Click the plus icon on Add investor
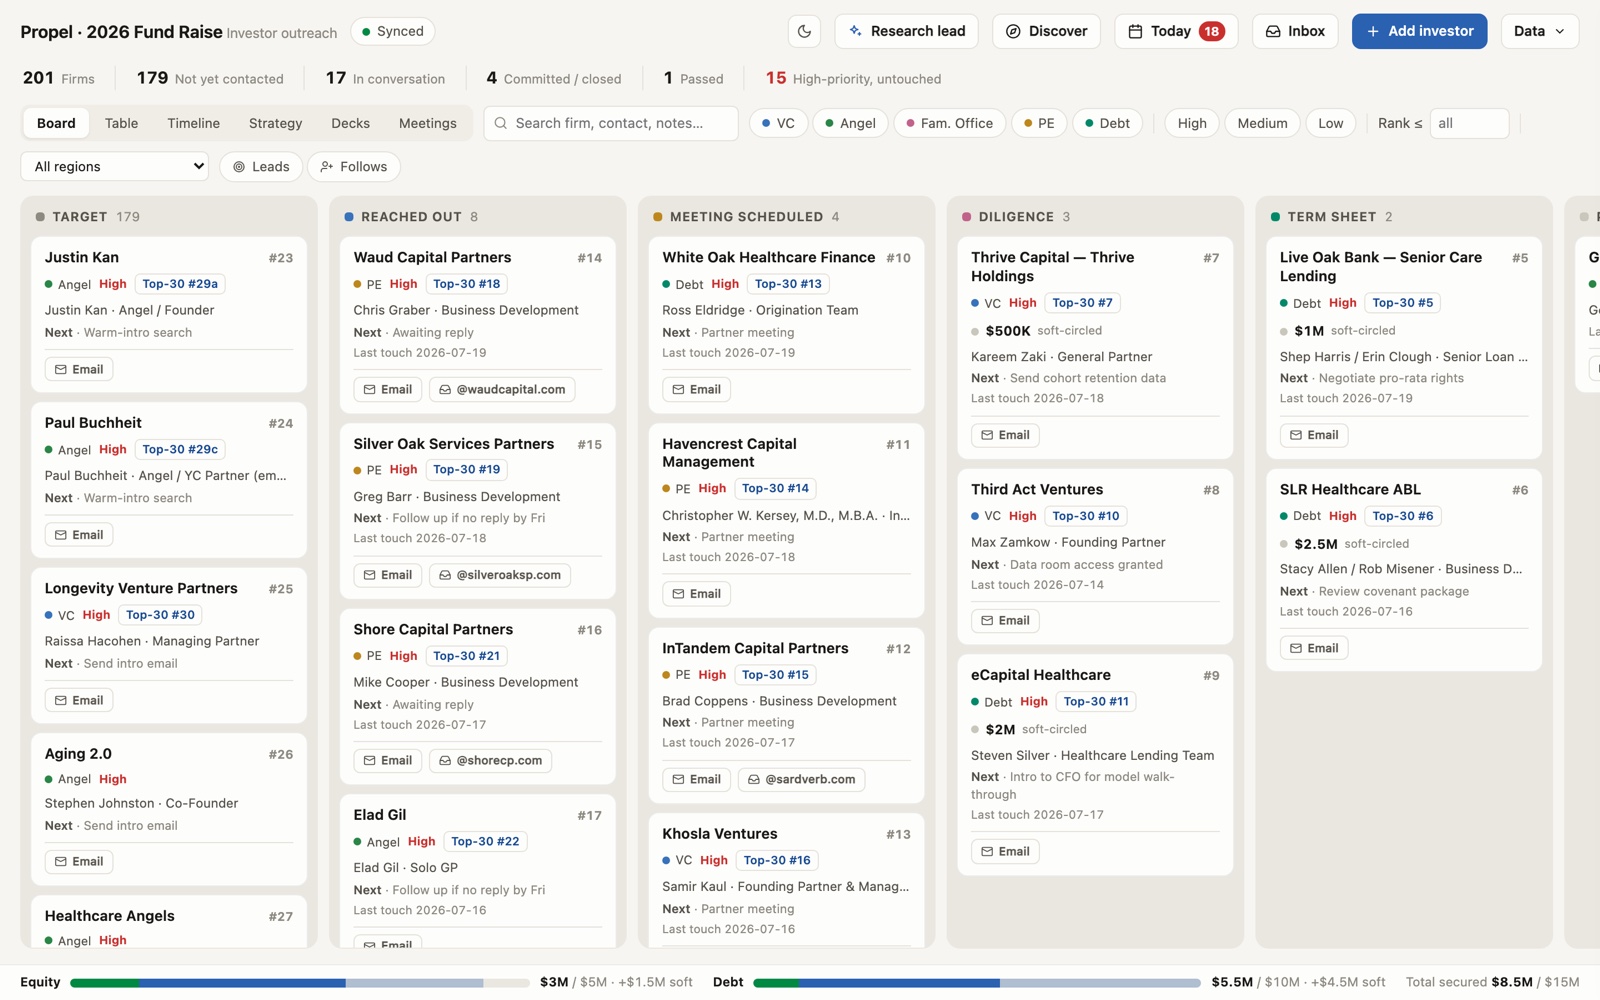1600x1000 pixels. [1373, 31]
